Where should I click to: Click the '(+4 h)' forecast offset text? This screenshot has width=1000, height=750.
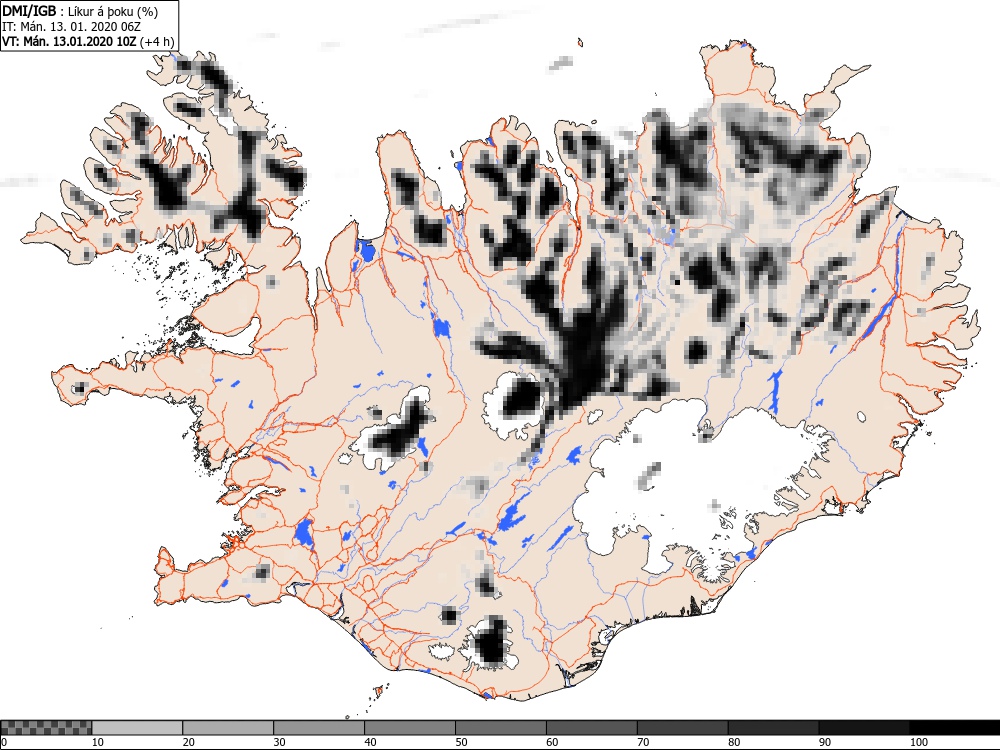click(157, 42)
